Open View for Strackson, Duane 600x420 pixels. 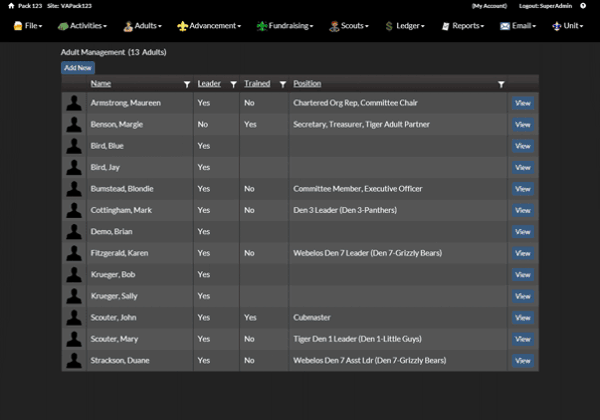click(523, 361)
